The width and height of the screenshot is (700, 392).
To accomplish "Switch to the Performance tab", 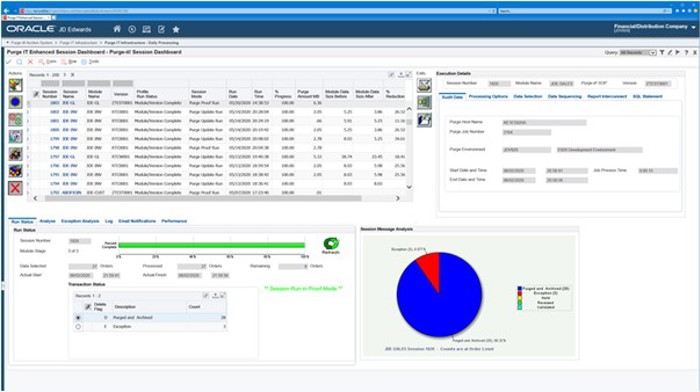I will (x=174, y=221).
